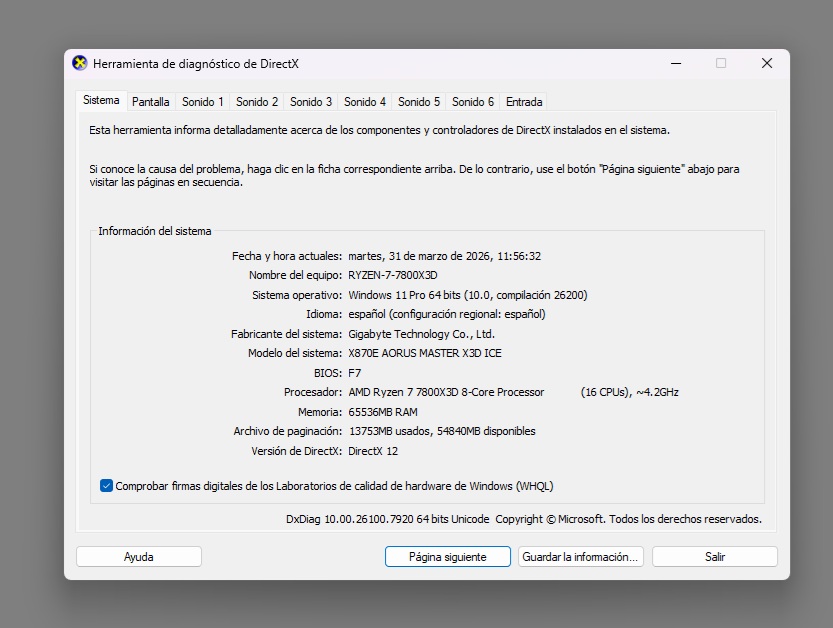Select the Sonido 2 tab

coord(256,101)
